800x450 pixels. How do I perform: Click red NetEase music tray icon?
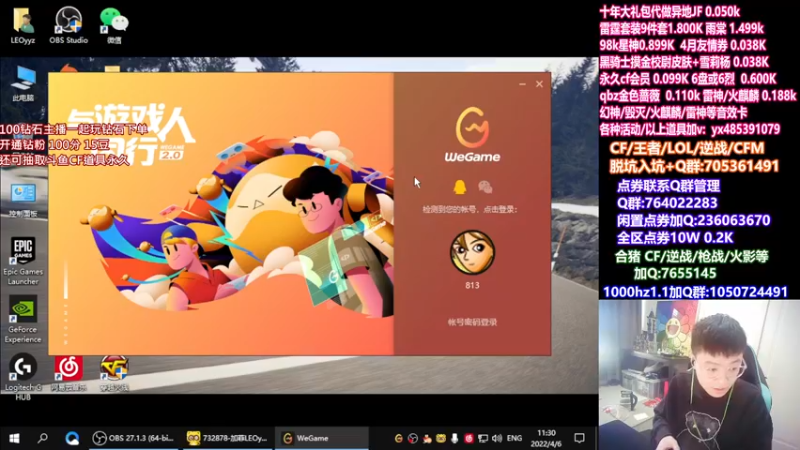[x=468, y=438]
